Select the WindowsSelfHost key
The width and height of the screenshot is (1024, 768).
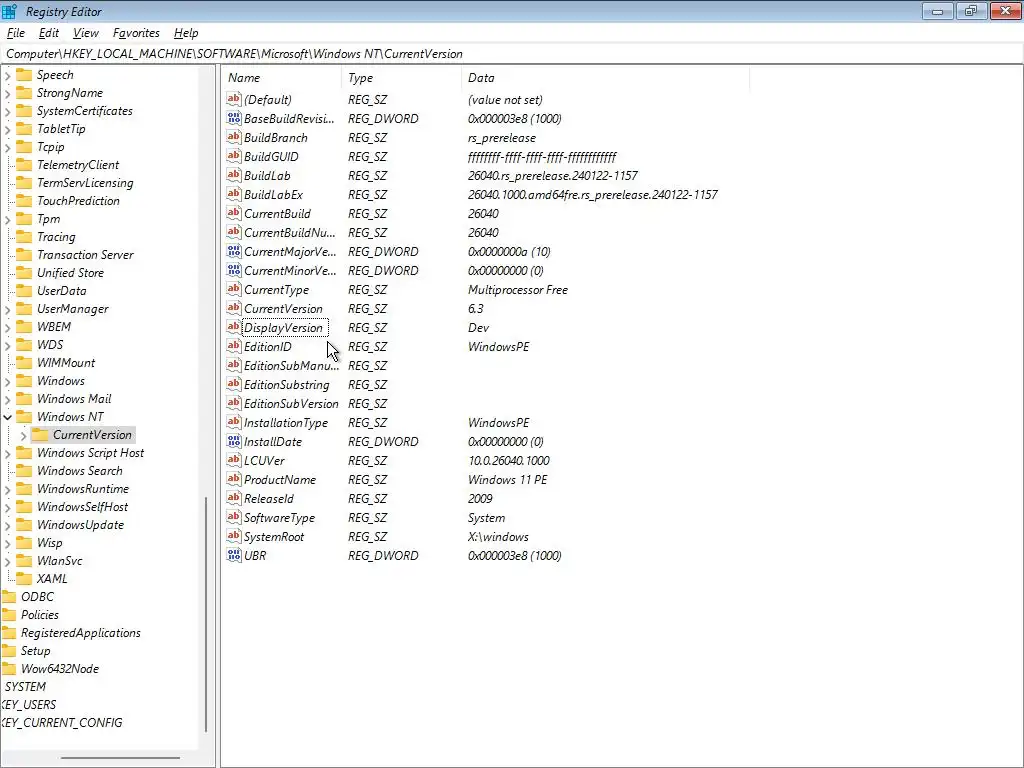coord(82,507)
